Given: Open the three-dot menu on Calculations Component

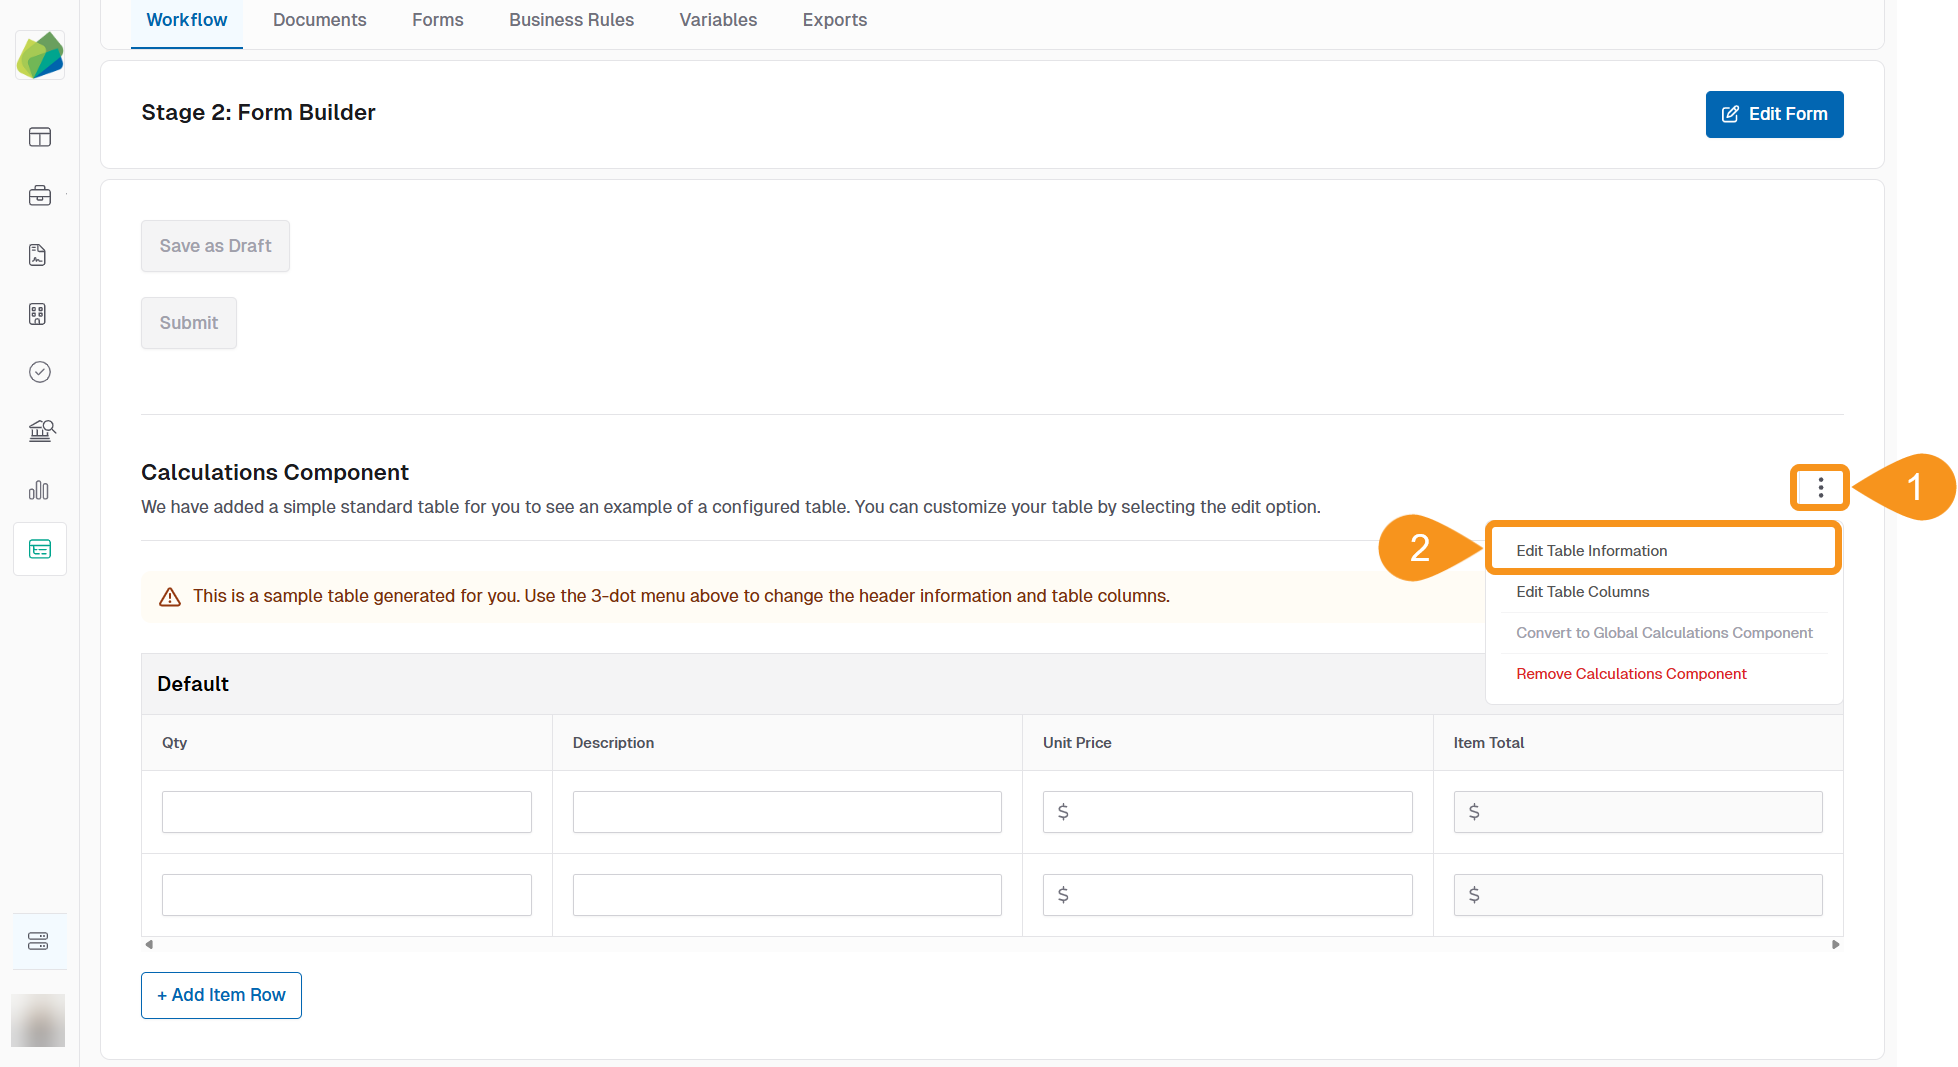Looking at the screenshot, I should (1819, 488).
